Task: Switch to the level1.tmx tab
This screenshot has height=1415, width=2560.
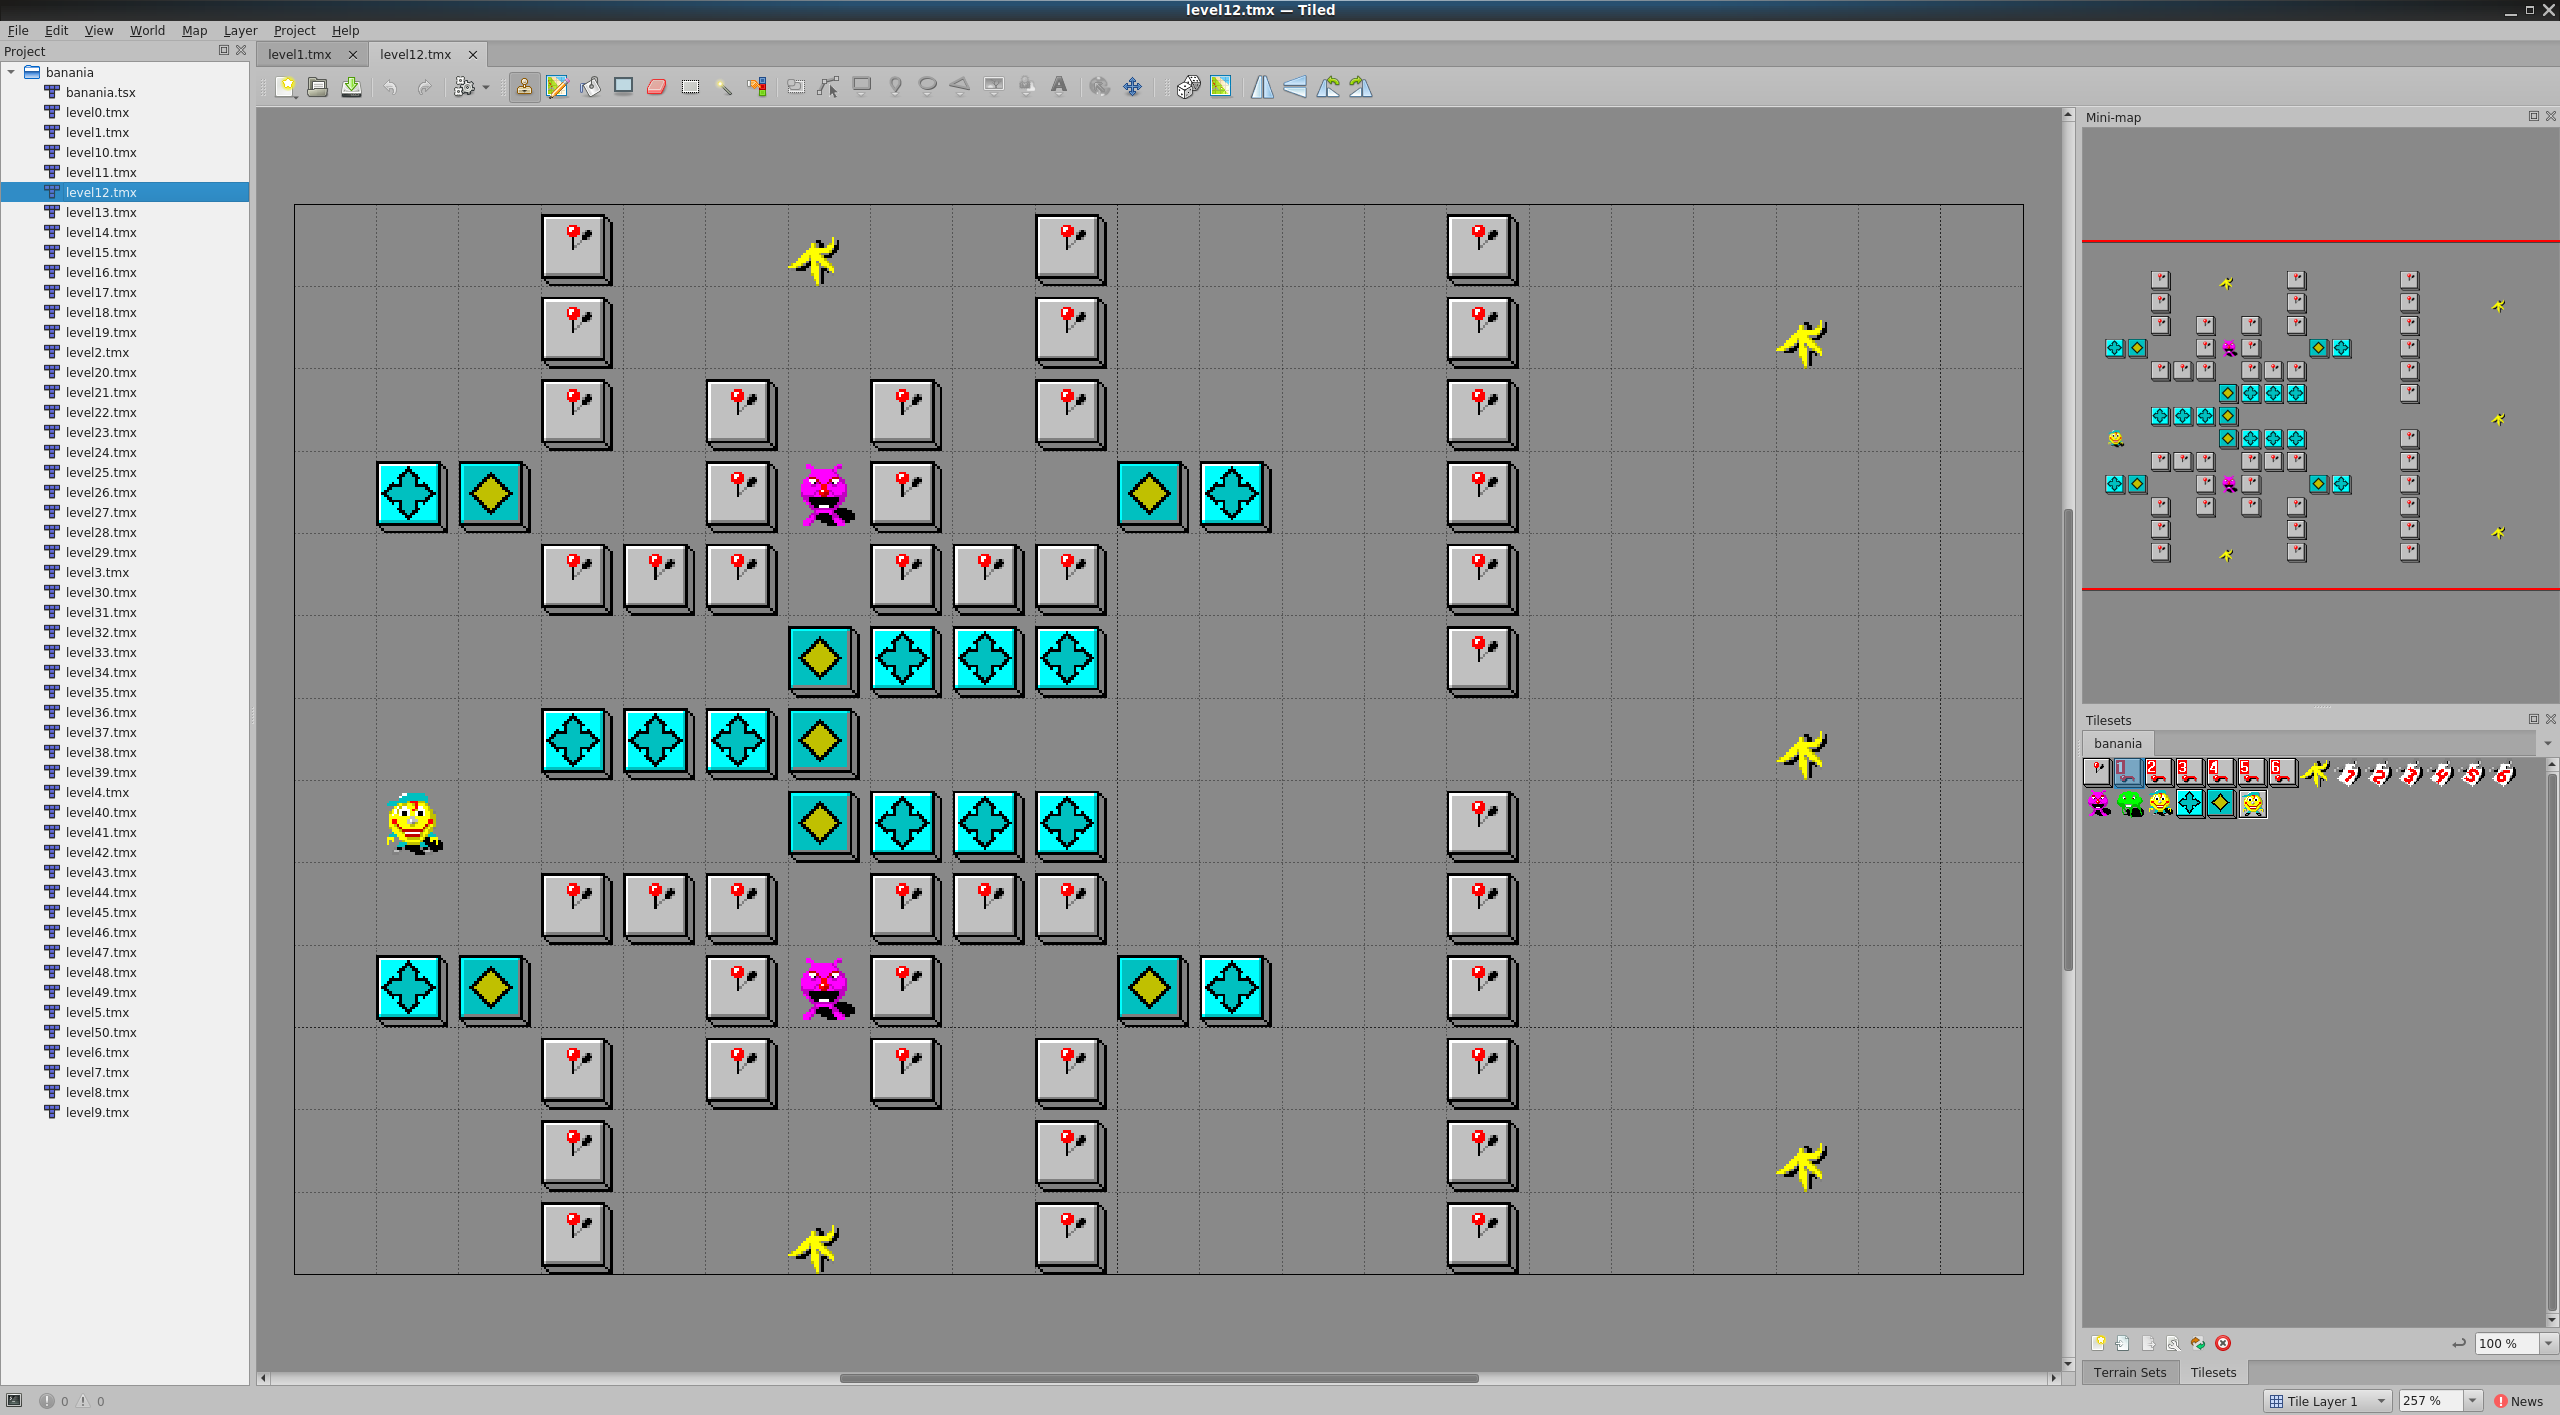Action: pos(299,54)
